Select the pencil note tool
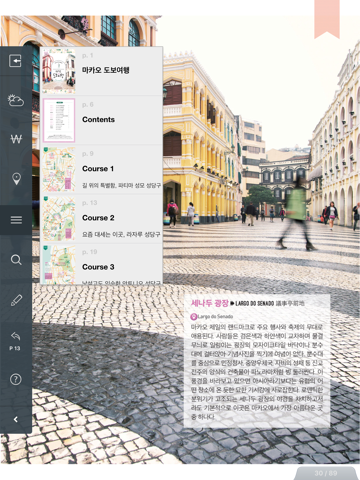Viewport: 360px width, 480px height. click(x=16, y=300)
